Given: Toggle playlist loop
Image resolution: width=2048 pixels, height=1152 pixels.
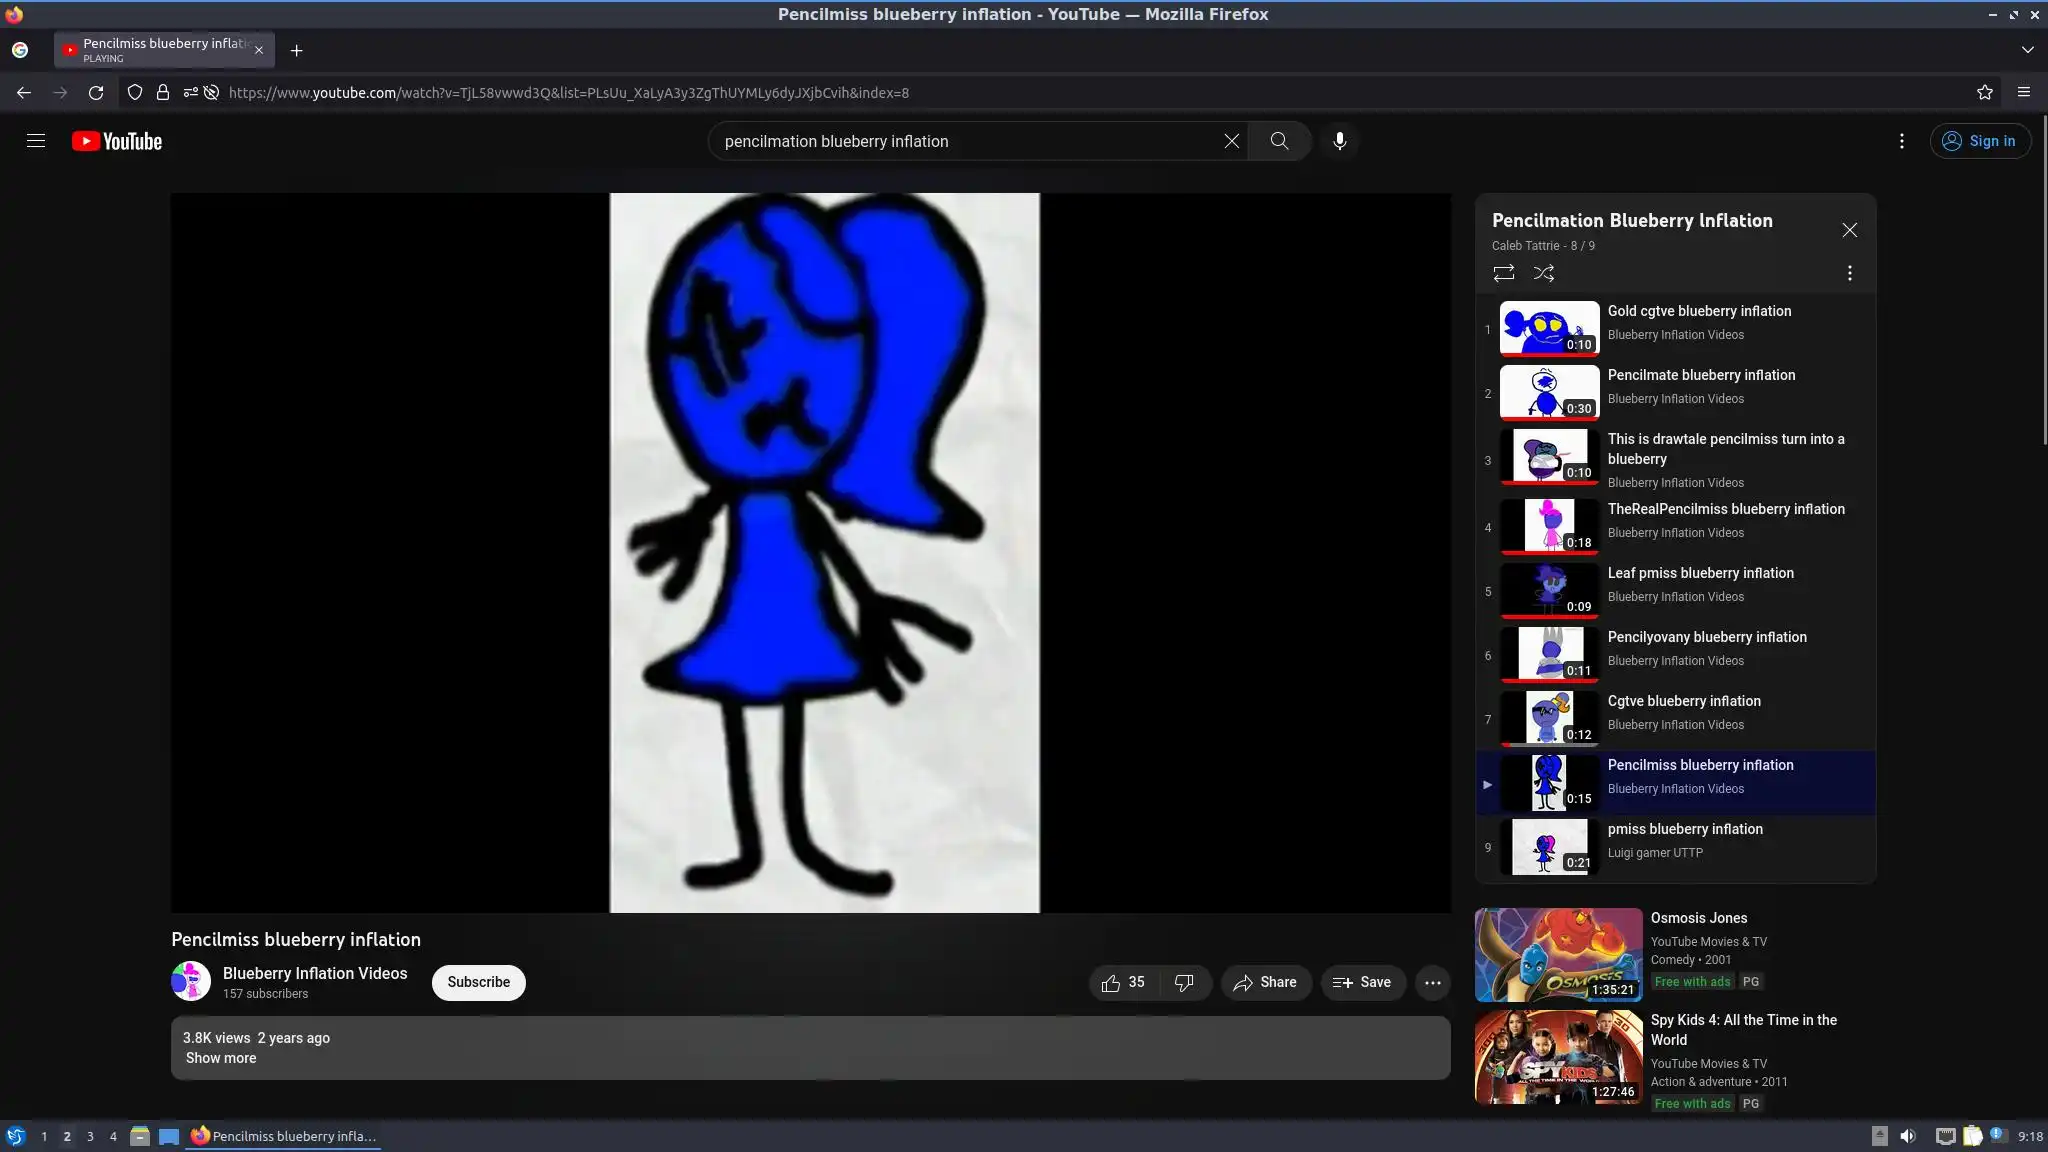Looking at the screenshot, I should pyautogui.click(x=1503, y=273).
